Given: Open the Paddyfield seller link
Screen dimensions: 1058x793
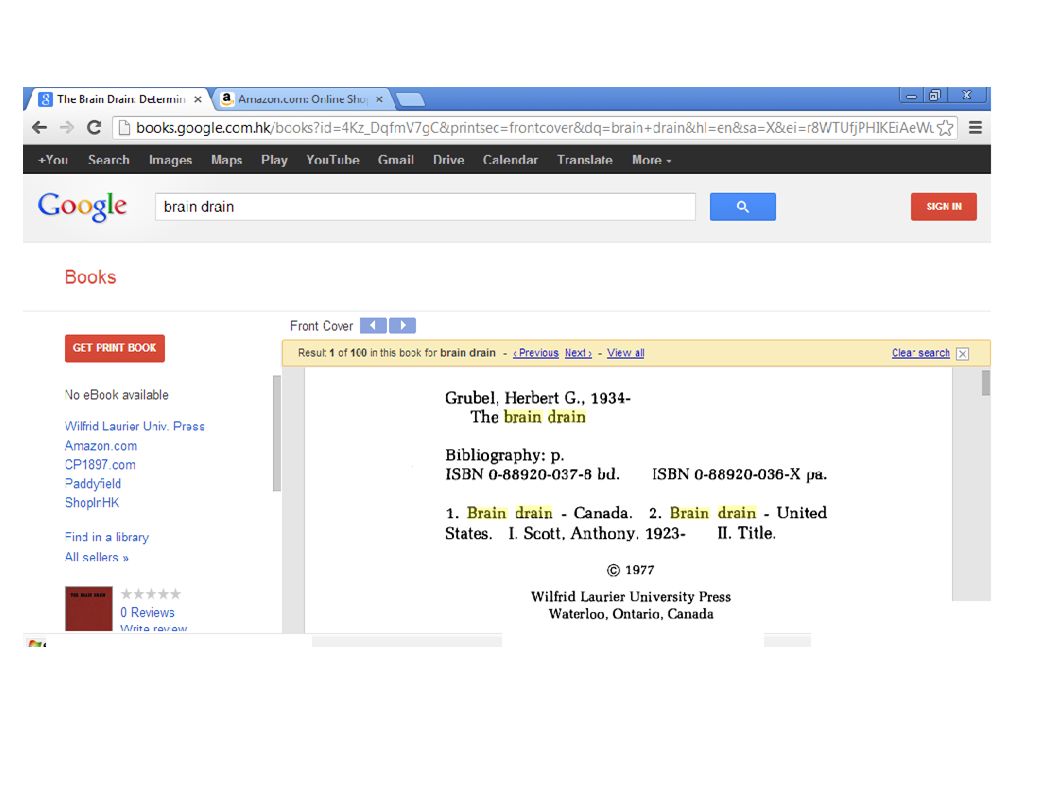Looking at the screenshot, I should point(93,484).
